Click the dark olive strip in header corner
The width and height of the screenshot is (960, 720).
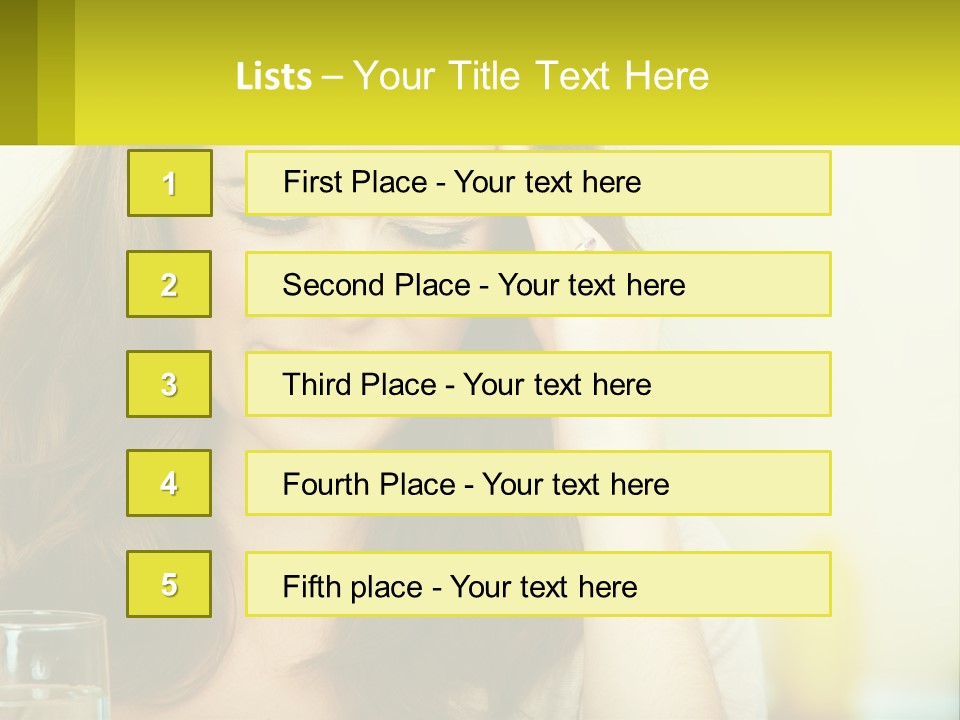tap(18, 72)
